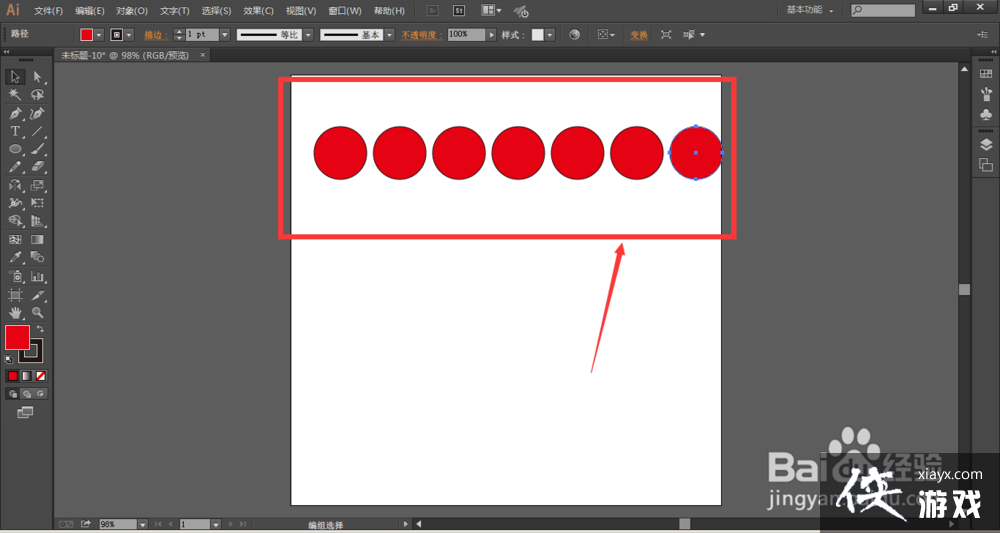Open variable width profile 等比 dropdown
Image resolution: width=1000 pixels, height=533 pixels.
pyautogui.click(x=308, y=35)
